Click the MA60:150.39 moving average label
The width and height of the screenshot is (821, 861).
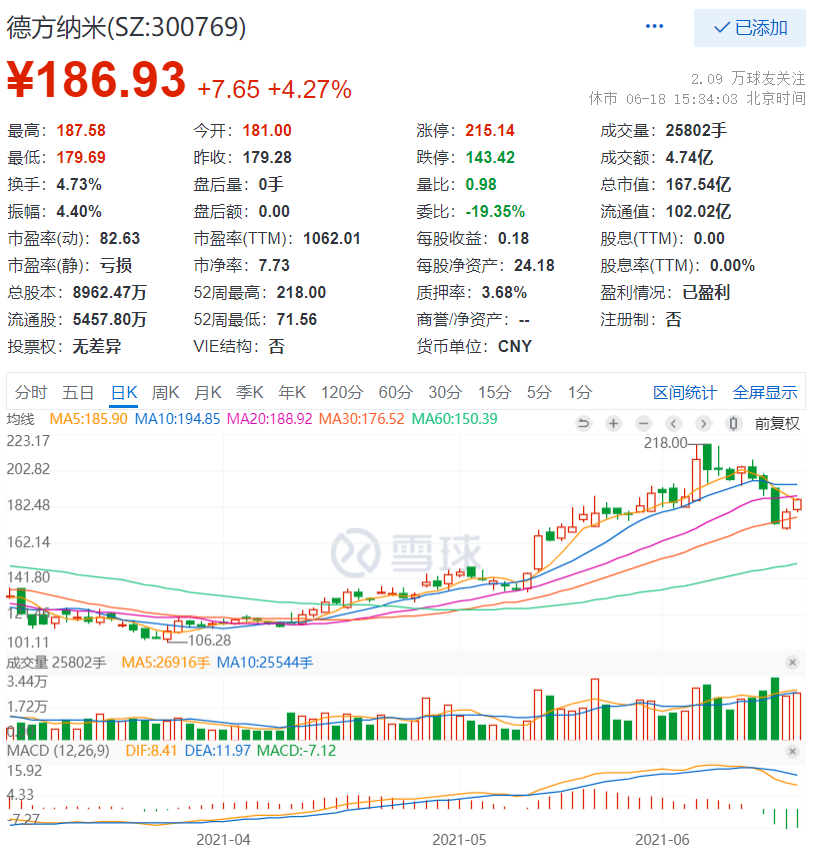(x=455, y=419)
